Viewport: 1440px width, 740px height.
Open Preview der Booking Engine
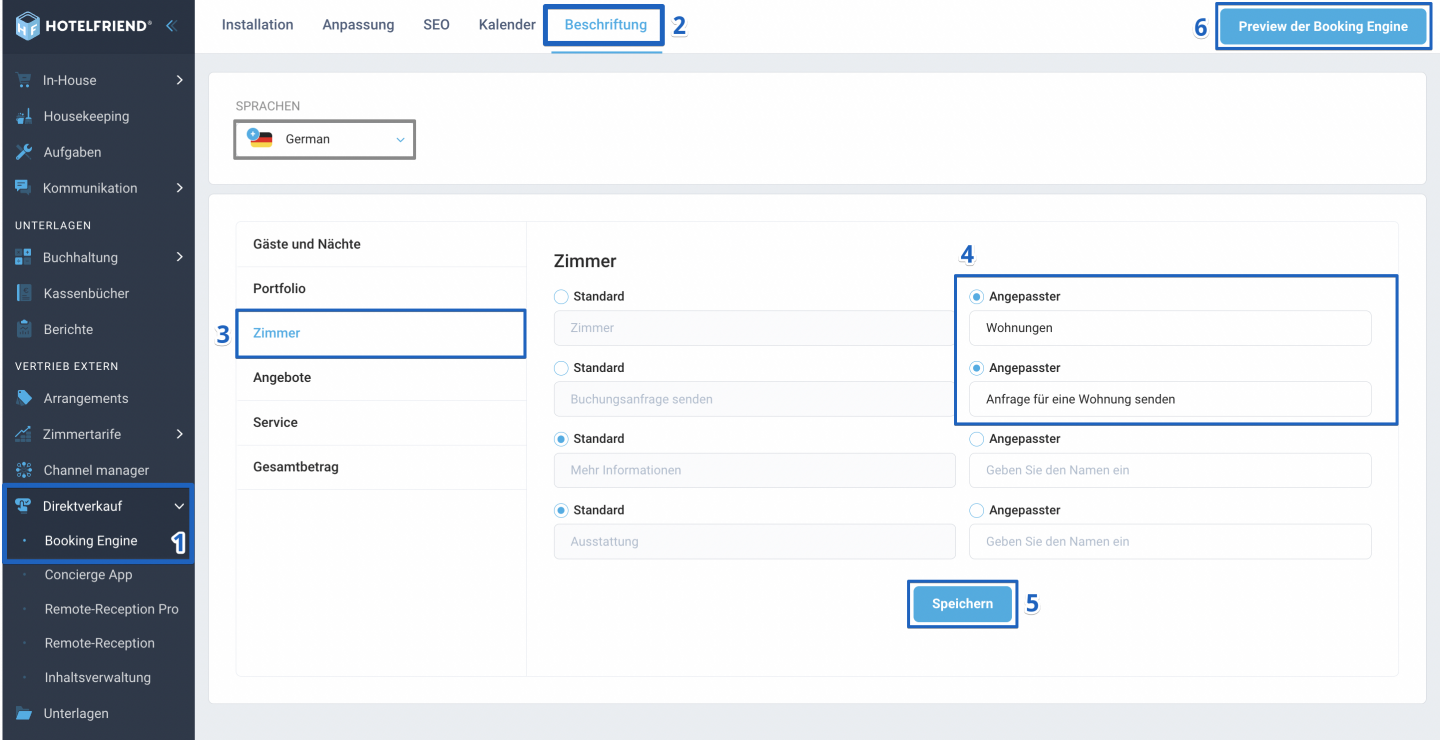(1322, 26)
